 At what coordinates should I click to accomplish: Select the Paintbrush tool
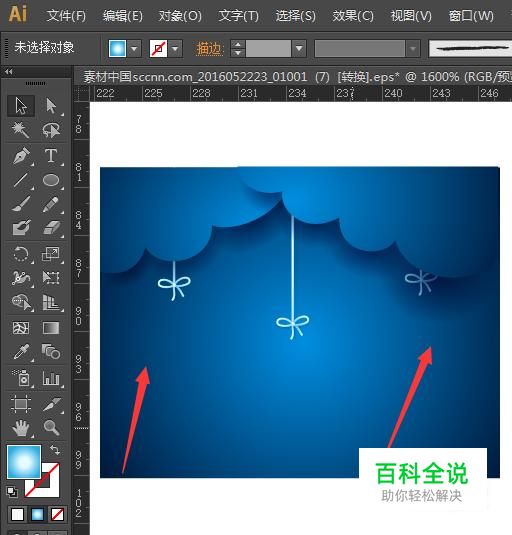(21, 204)
